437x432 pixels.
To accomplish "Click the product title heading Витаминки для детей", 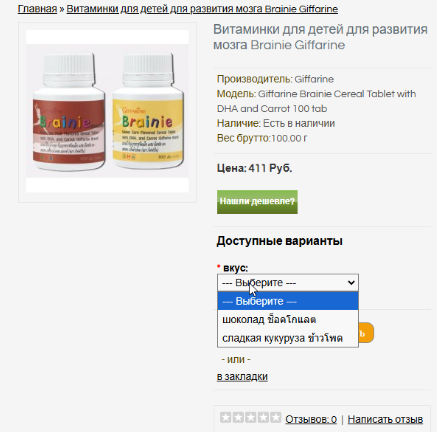I will click(320, 37).
